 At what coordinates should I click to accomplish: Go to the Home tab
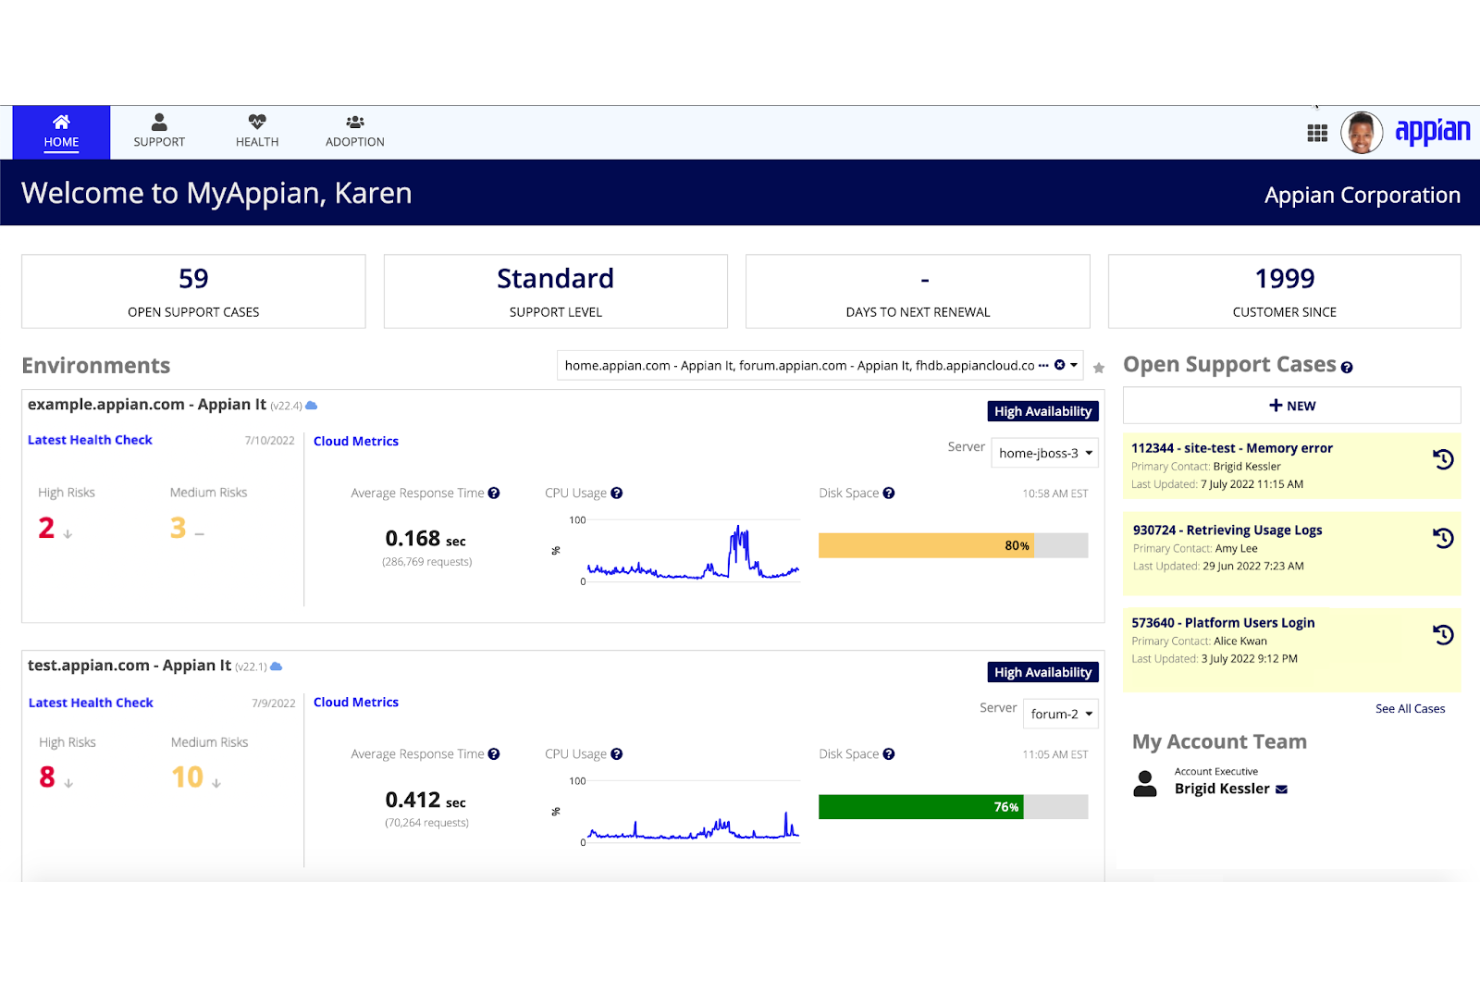(x=61, y=132)
